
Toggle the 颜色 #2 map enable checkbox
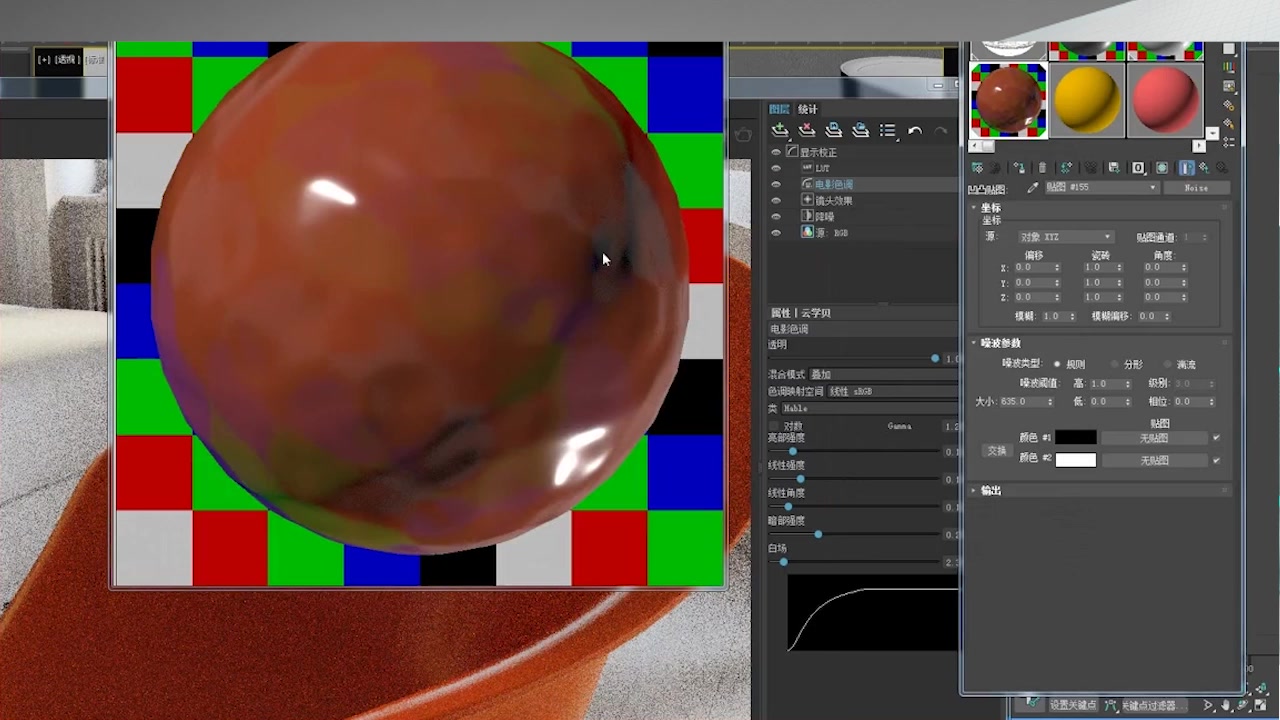coord(1216,460)
